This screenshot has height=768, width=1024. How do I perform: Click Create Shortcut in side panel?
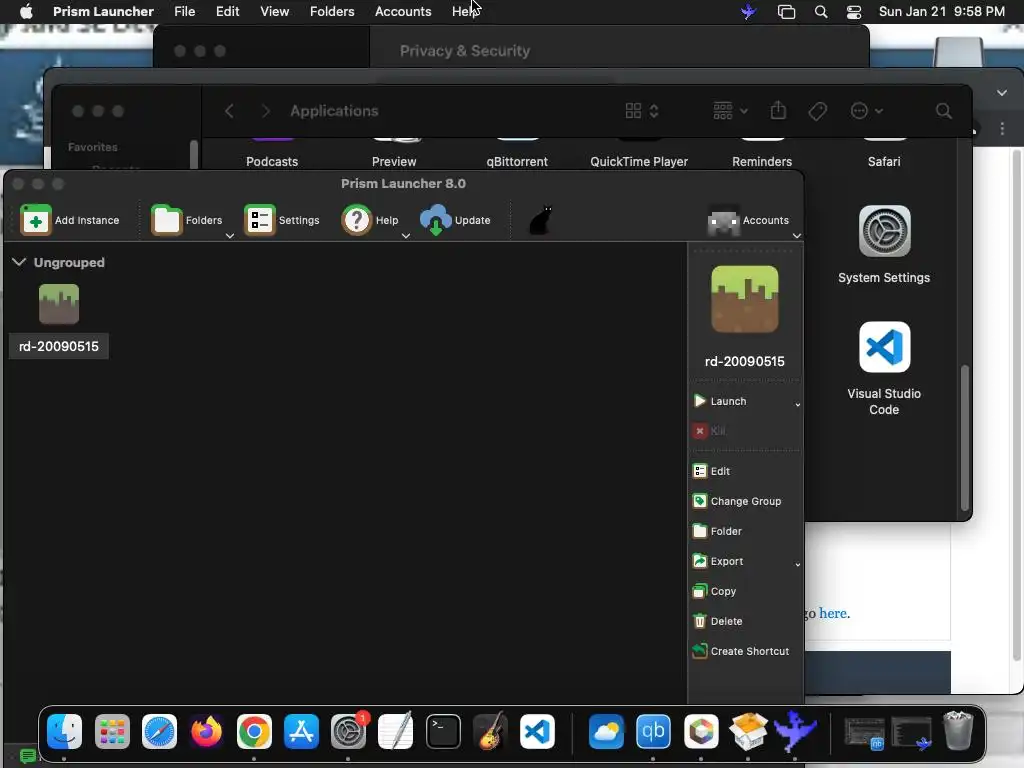click(x=741, y=651)
